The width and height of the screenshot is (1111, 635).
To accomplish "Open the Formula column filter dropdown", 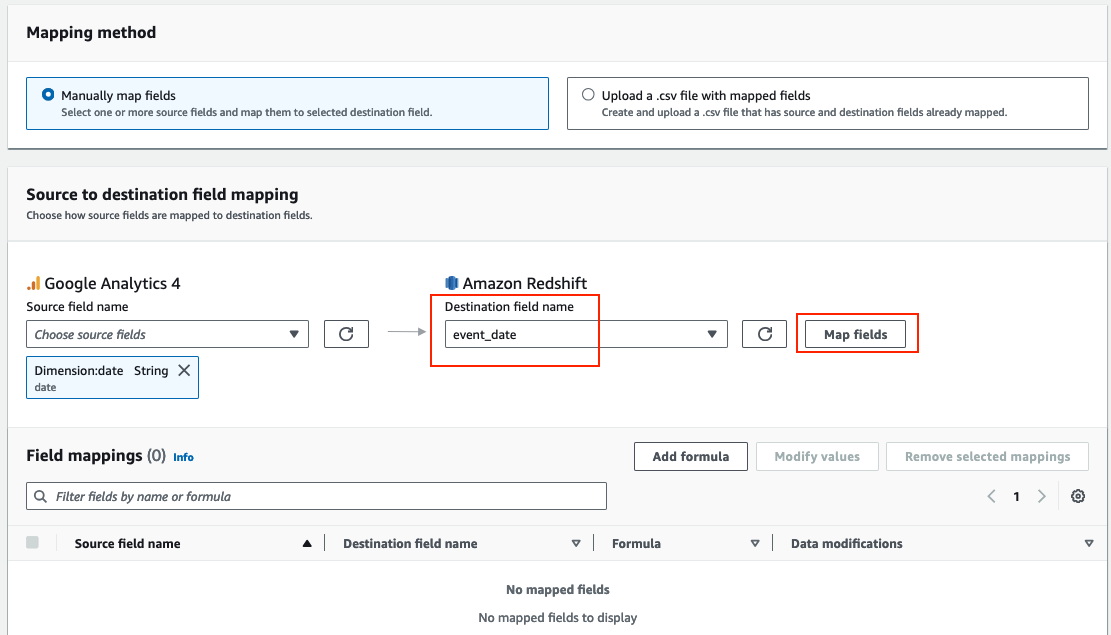I will coord(755,543).
